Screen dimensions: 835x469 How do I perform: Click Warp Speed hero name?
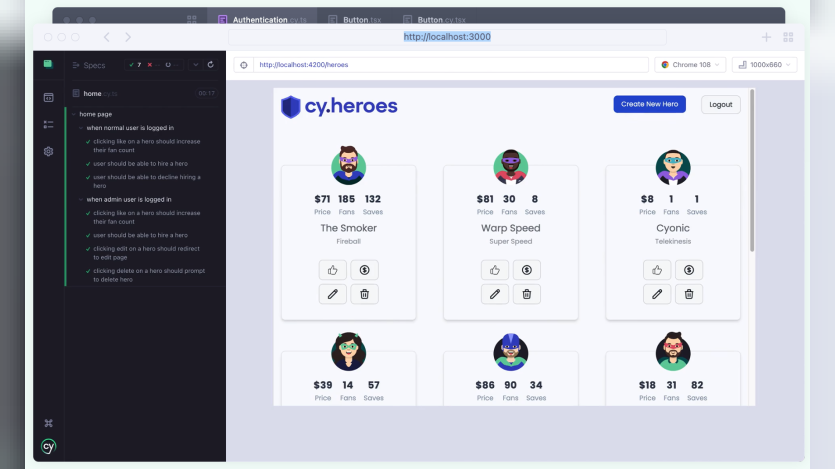point(511,228)
